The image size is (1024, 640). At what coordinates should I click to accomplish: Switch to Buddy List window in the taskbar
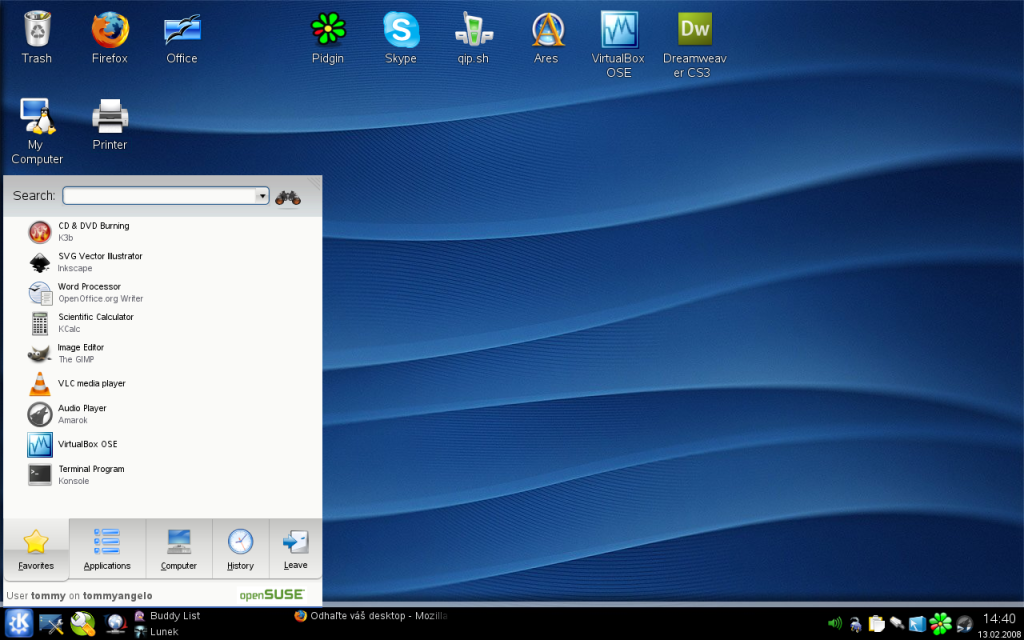167,616
